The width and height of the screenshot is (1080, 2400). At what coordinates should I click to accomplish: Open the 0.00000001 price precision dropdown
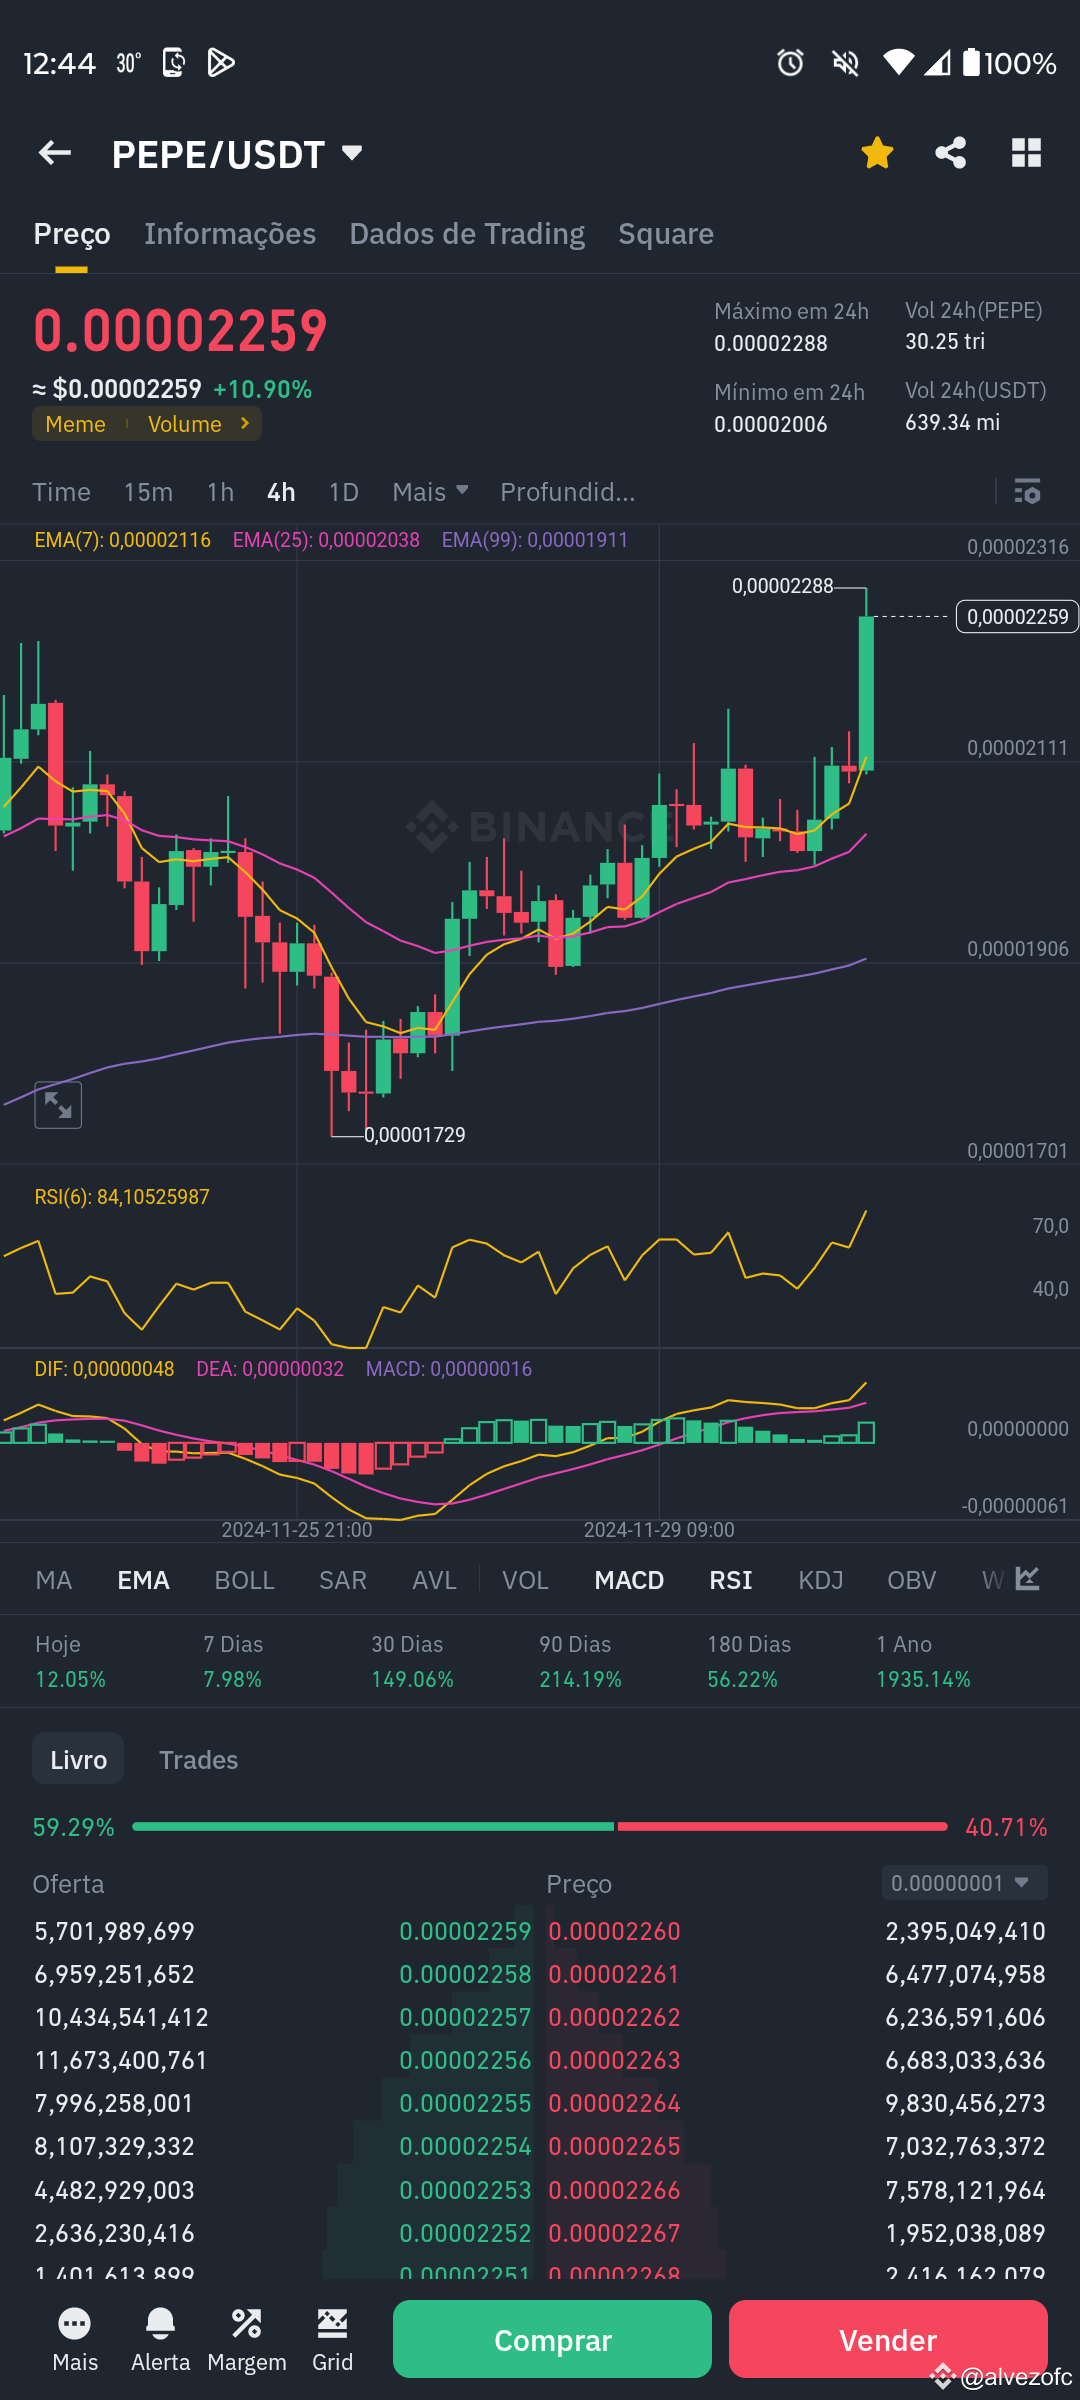point(965,1883)
